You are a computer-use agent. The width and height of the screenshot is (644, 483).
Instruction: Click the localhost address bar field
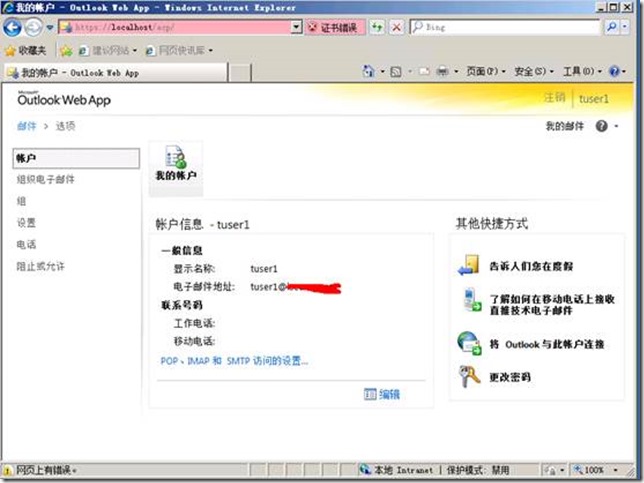click(x=175, y=28)
